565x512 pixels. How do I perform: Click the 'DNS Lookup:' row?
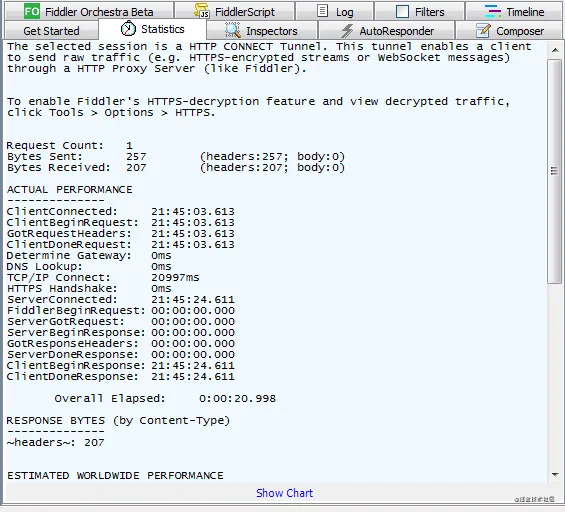(89, 267)
